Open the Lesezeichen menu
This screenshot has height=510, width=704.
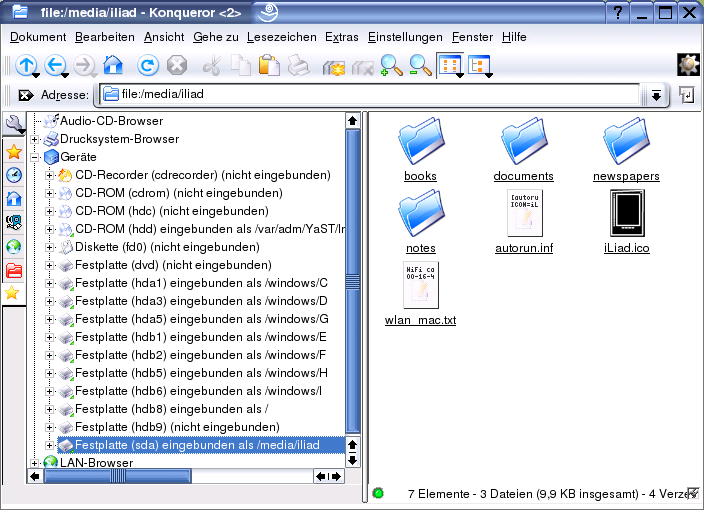pyautogui.click(x=282, y=37)
